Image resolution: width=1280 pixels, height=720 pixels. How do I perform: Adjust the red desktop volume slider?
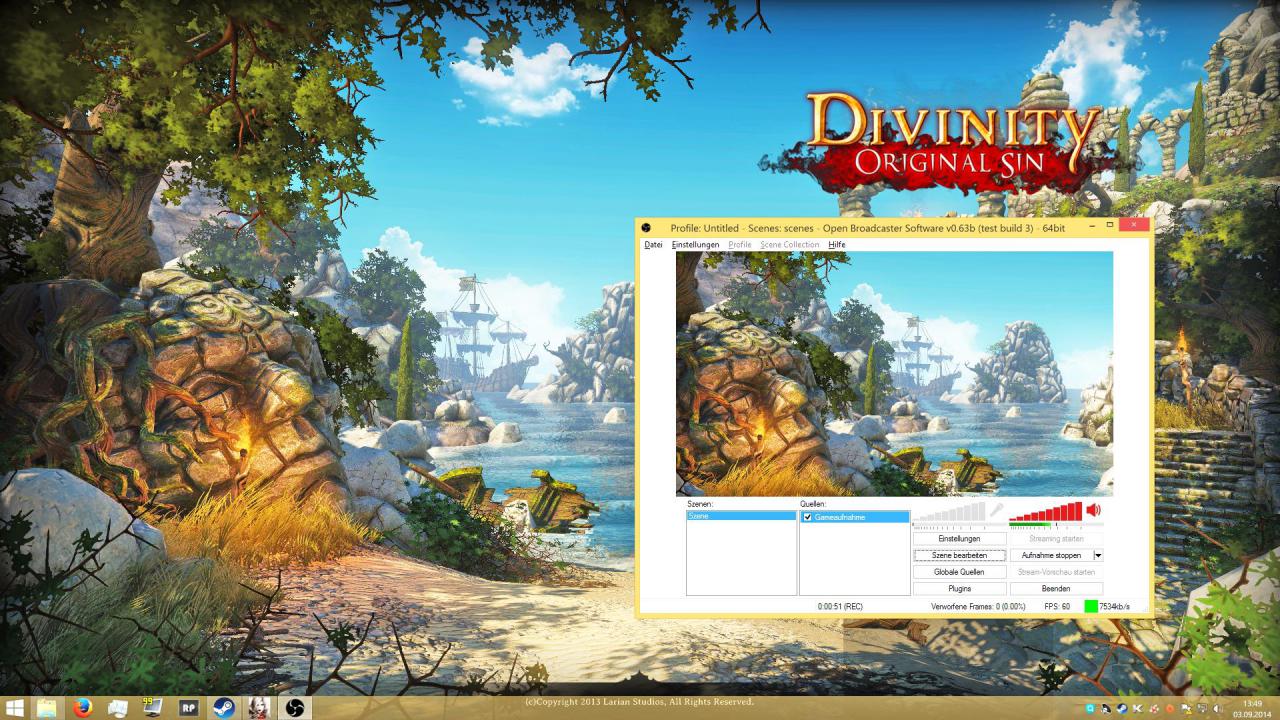click(x=1046, y=512)
